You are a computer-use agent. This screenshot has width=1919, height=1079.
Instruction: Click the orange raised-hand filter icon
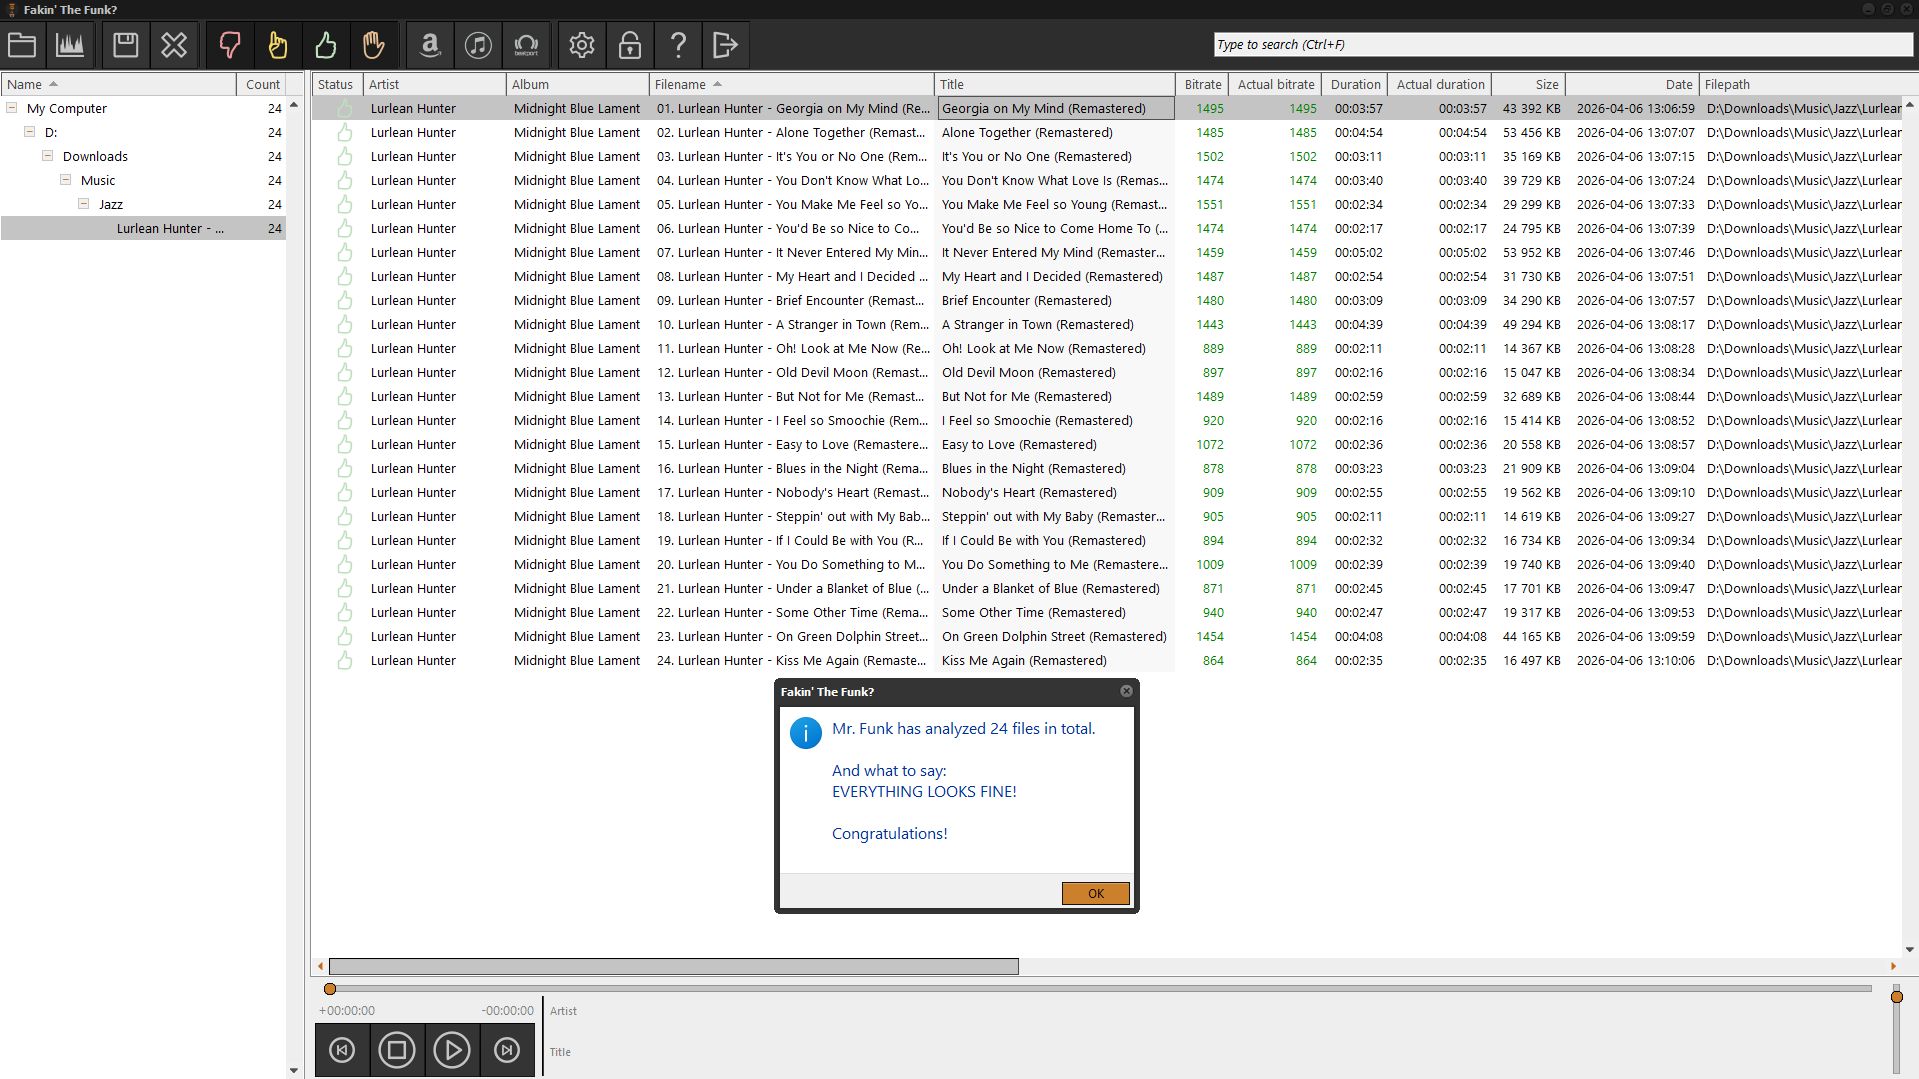pyautogui.click(x=373, y=45)
